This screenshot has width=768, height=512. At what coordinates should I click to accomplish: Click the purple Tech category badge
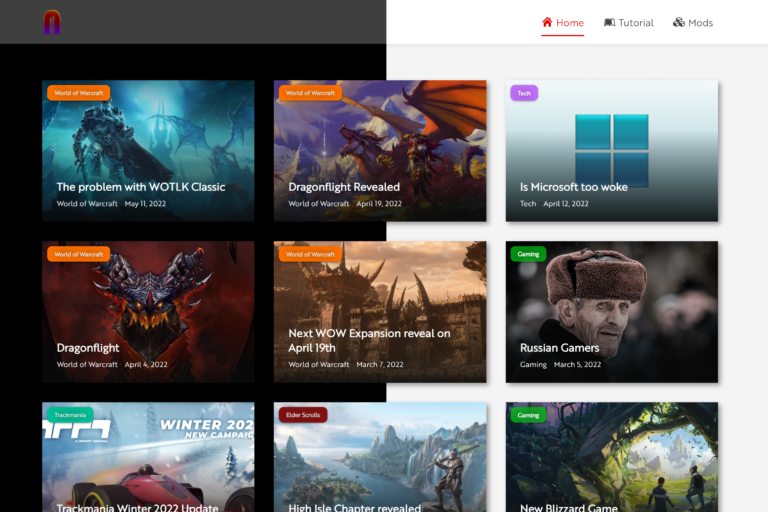pos(524,93)
